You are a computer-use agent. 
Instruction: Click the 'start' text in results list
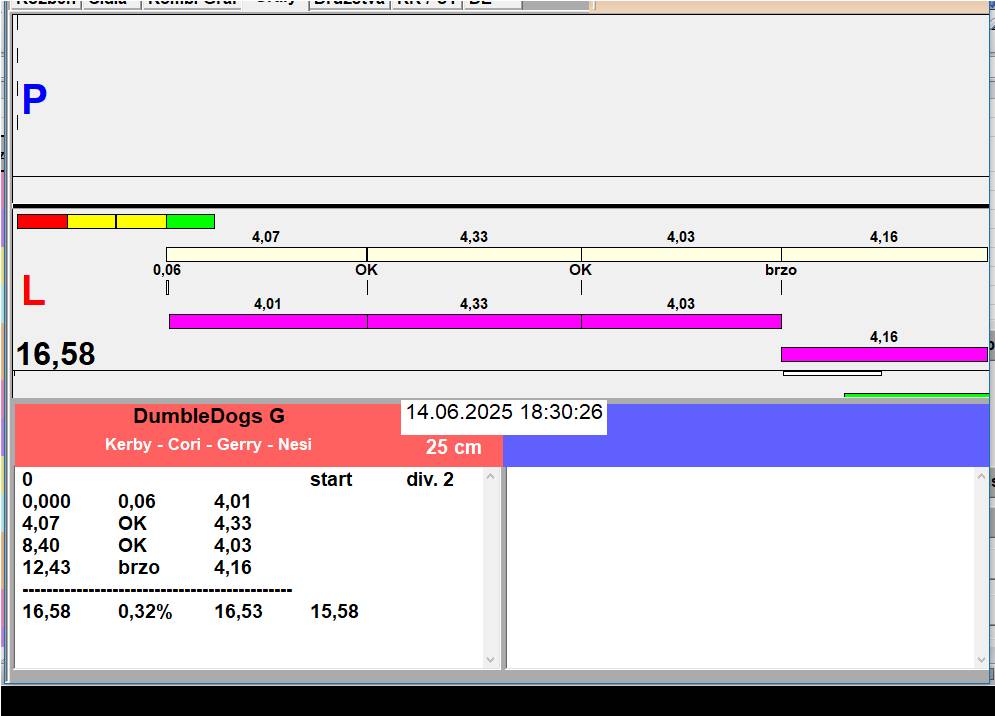click(331, 479)
